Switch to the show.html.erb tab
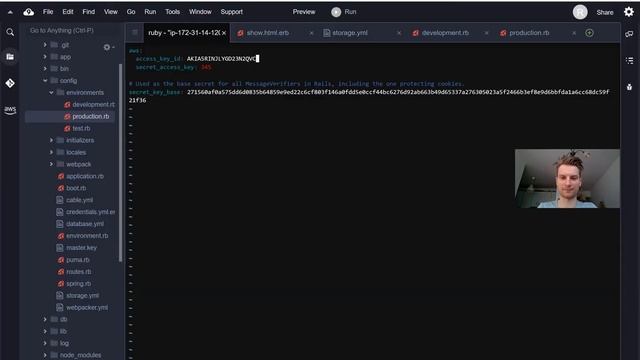The height and width of the screenshot is (360, 640). (268, 33)
